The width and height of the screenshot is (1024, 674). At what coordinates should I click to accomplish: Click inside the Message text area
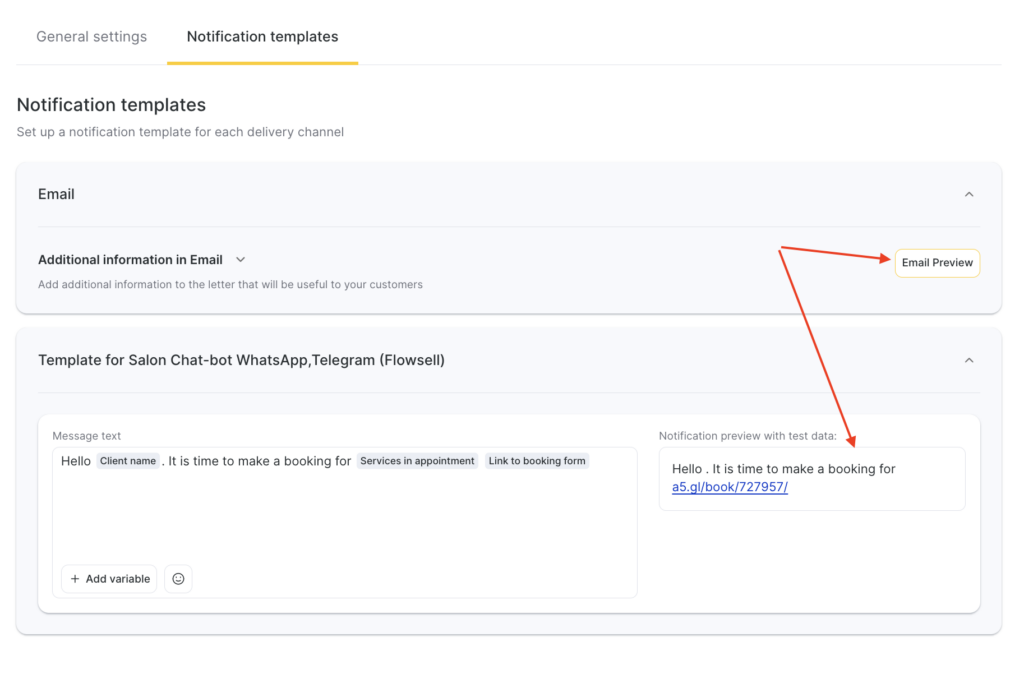pyautogui.click(x=344, y=520)
